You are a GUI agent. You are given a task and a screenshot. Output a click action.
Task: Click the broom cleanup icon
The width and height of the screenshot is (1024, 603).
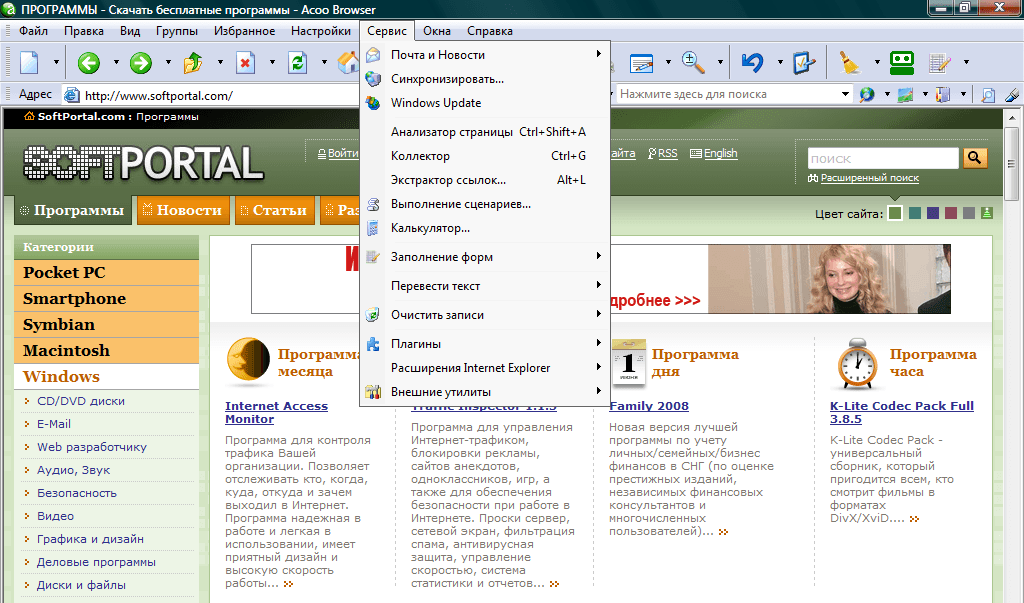[849, 63]
